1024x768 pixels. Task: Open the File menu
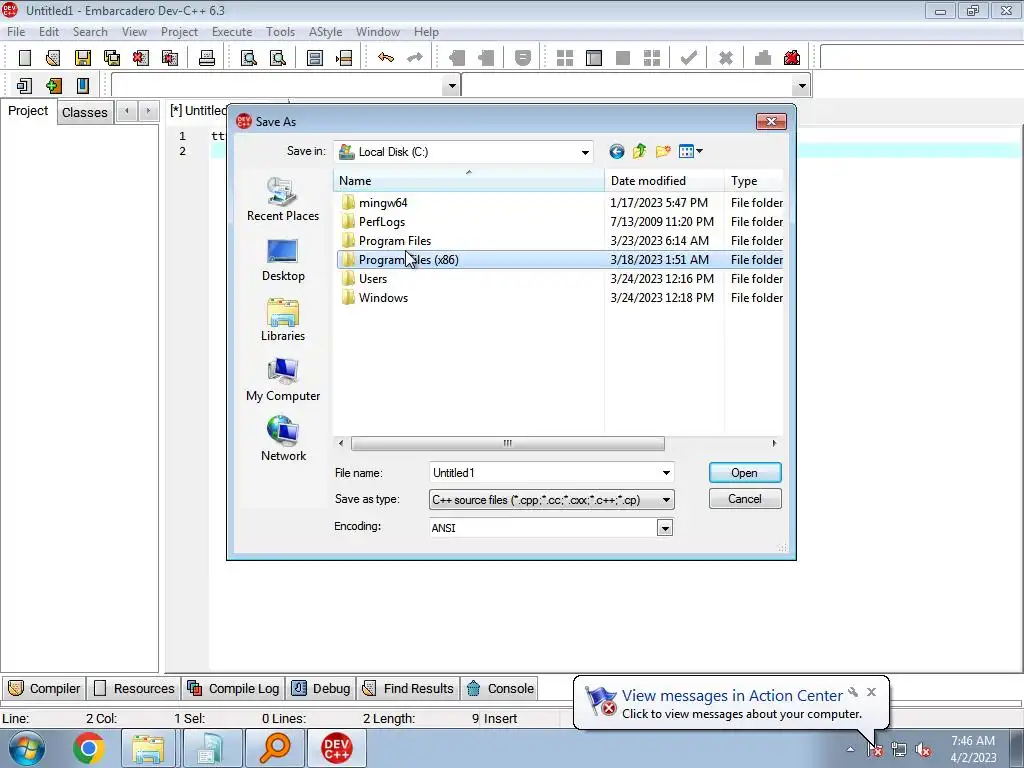pyautogui.click(x=16, y=32)
